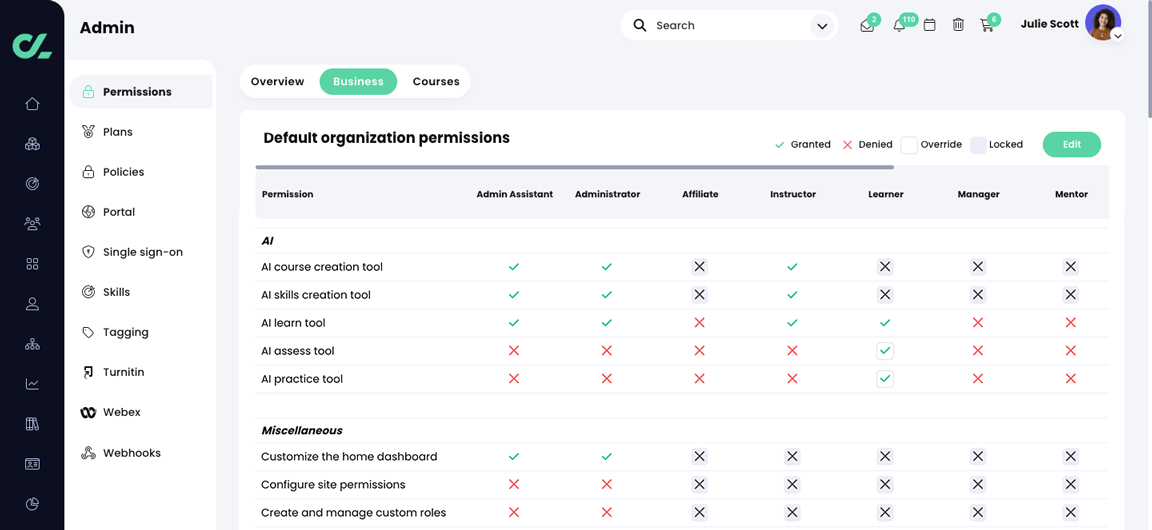
Task: Toggle Learner override for AI practice tool
Action: coord(885,379)
